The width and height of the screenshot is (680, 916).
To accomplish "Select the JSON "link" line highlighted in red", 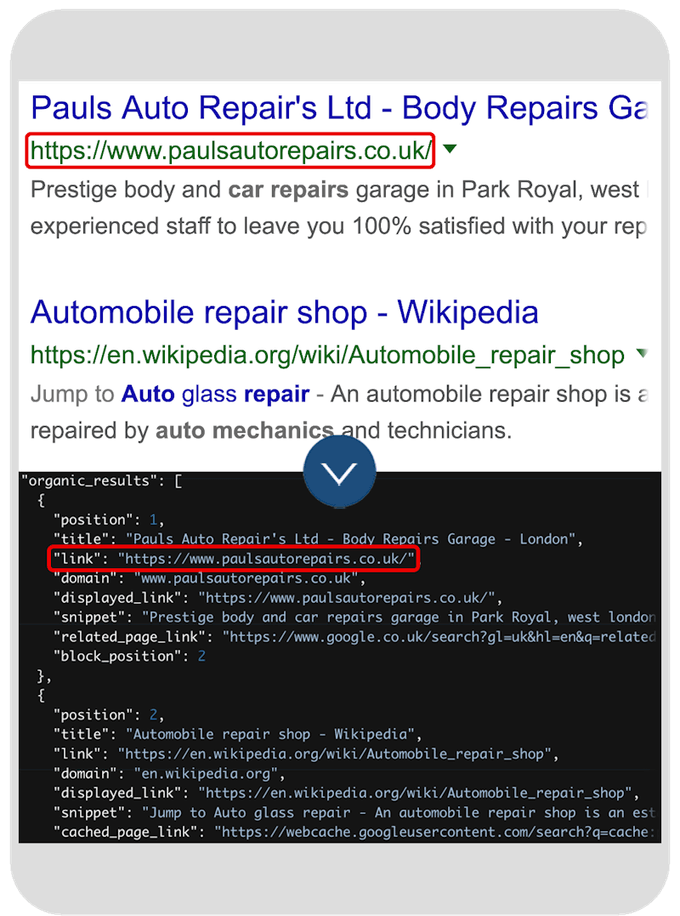I will [234, 559].
